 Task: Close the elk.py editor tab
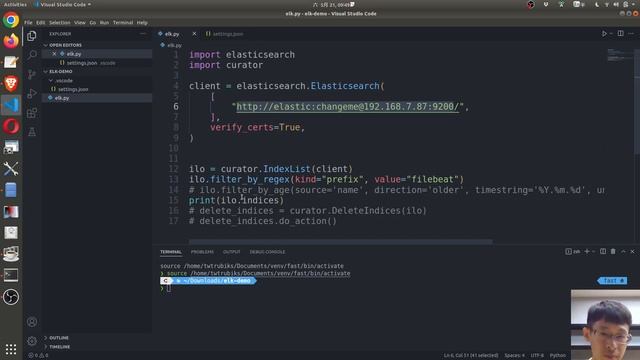pos(194,33)
